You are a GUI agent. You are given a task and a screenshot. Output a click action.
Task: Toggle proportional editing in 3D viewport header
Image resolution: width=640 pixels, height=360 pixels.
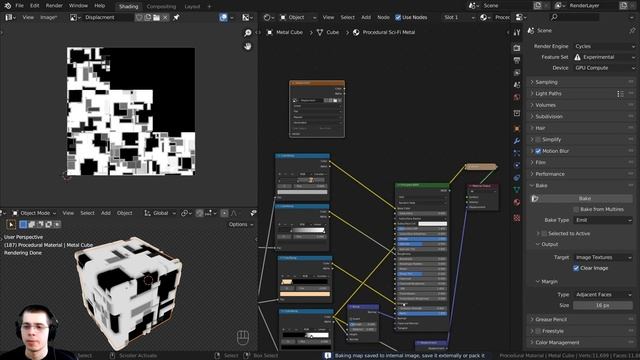224,213
